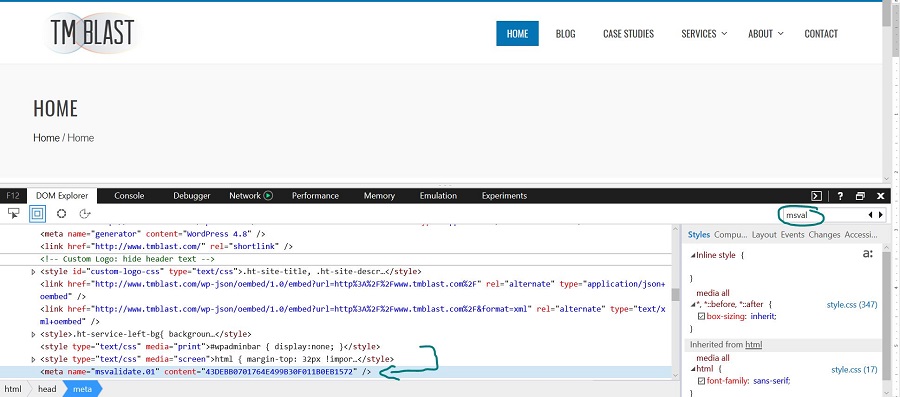The image size is (900, 397).
Task: Go to previous search result arrow
Action: point(870,215)
